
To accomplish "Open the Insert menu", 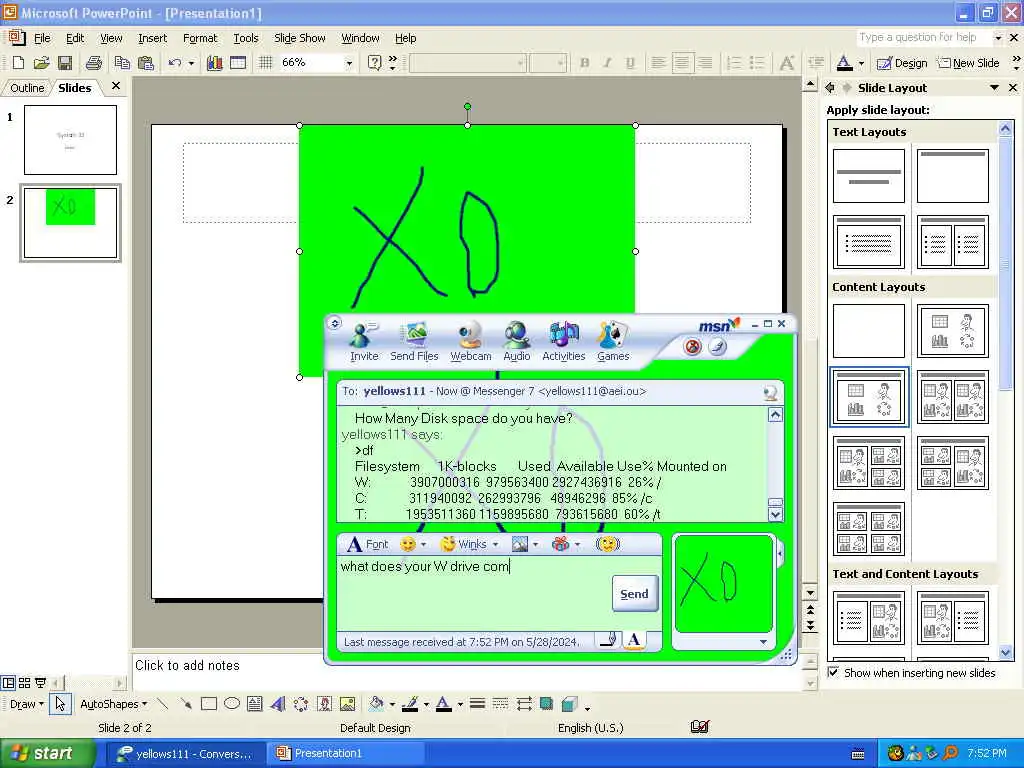I will pos(152,38).
